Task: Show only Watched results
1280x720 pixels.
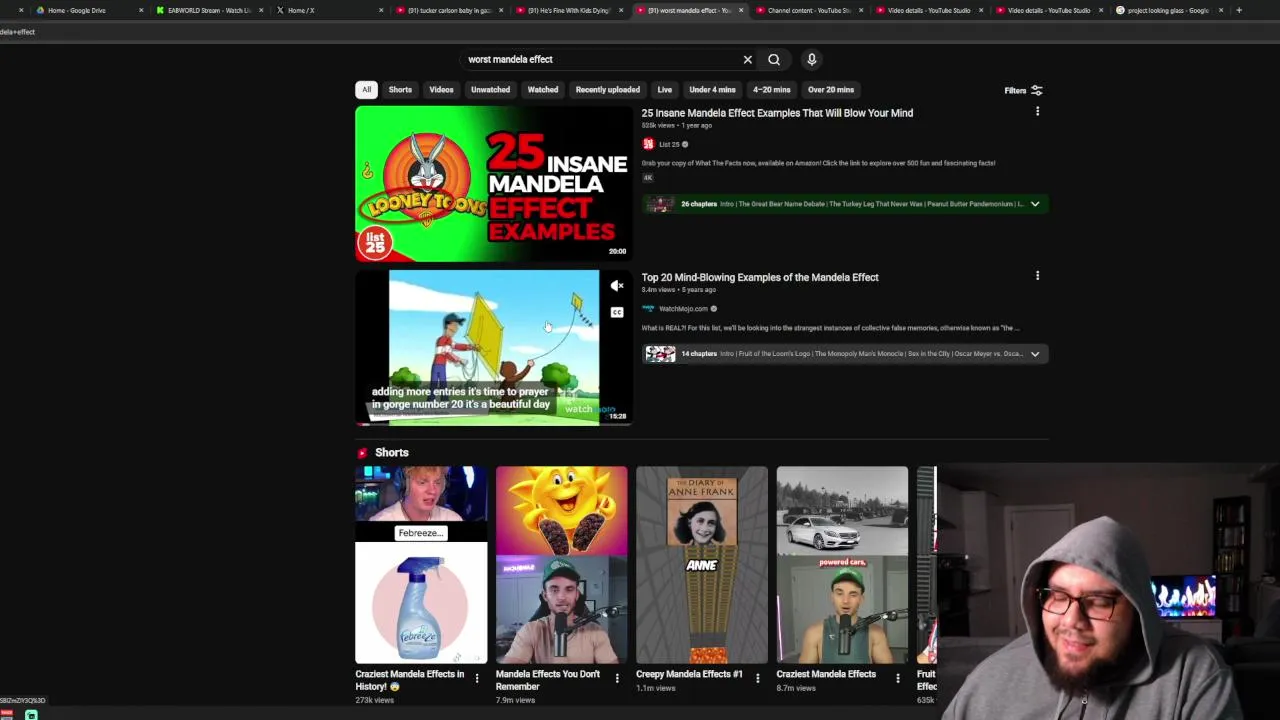Action: (x=543, y=90)
